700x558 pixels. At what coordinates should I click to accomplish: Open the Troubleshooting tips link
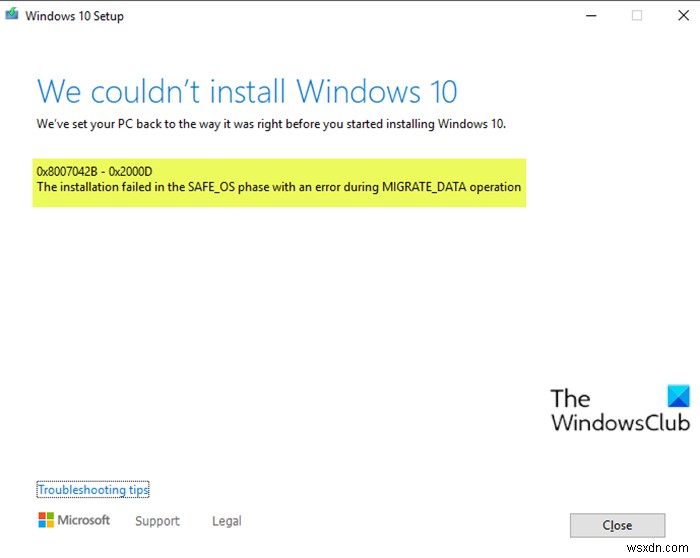(93, 490)
